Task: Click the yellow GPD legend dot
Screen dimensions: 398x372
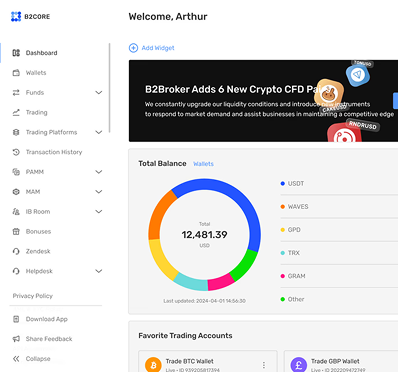Action: pyautogui.click(x=283, y=230)
